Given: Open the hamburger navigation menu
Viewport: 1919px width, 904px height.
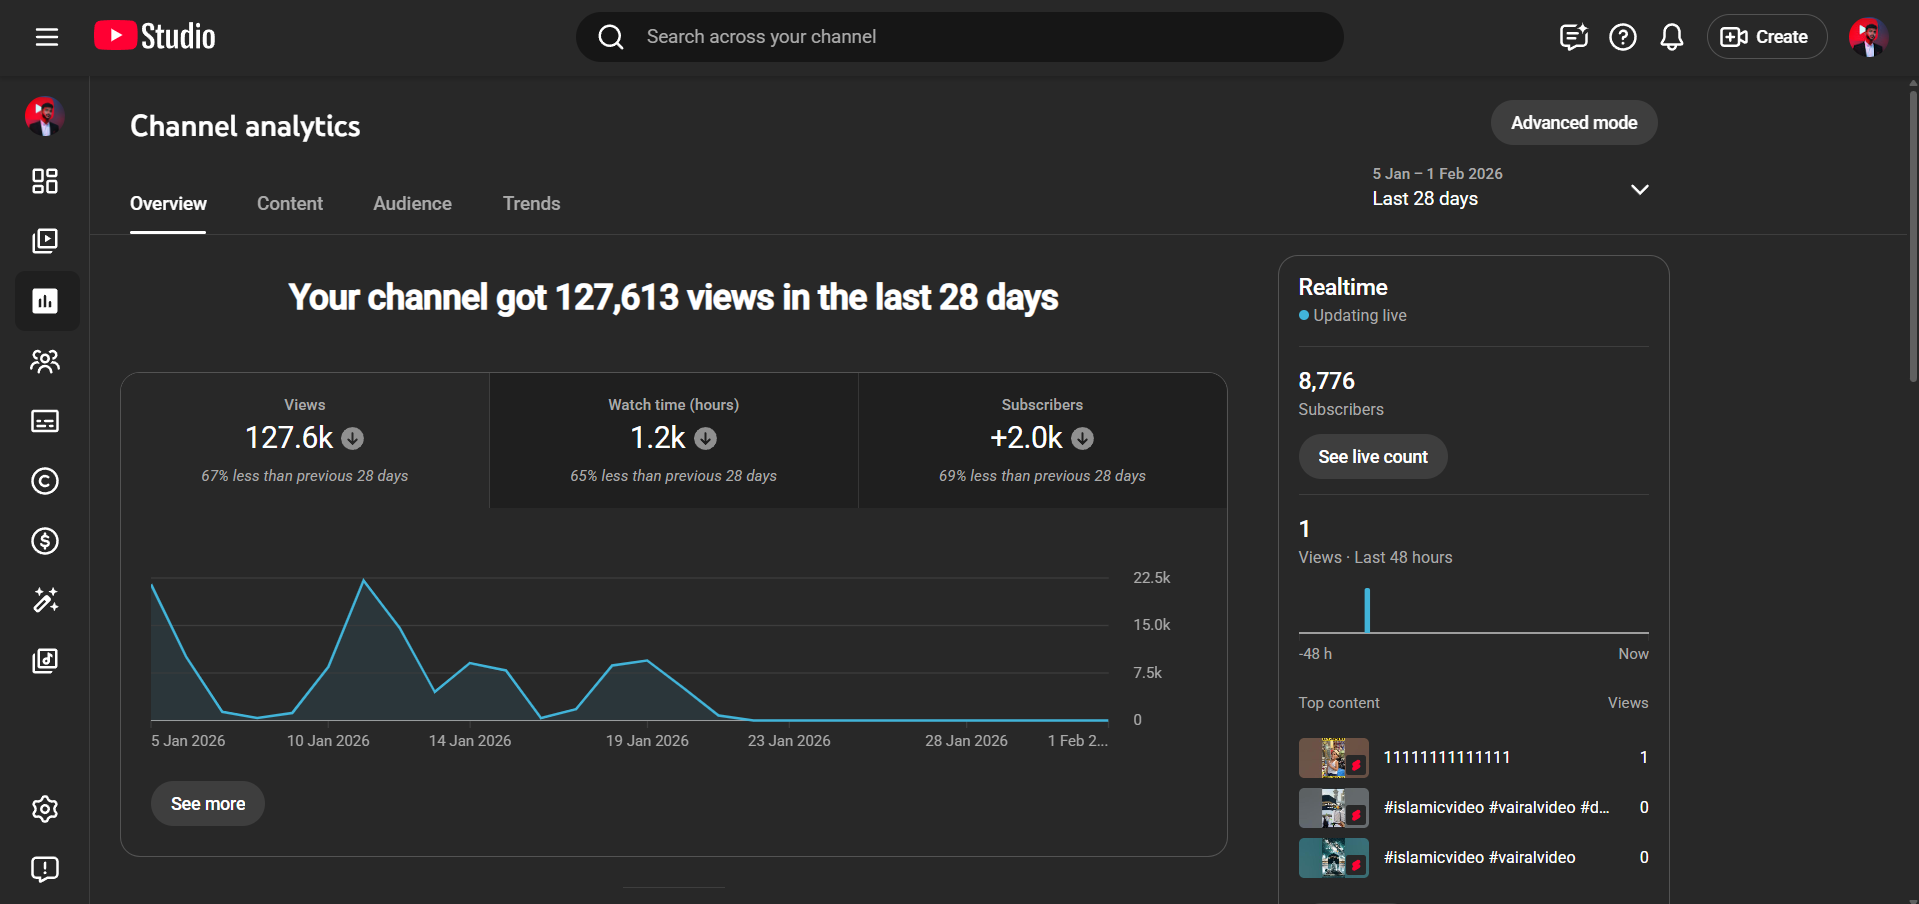Looking at the screenshot, I should (x=47, y=37).
